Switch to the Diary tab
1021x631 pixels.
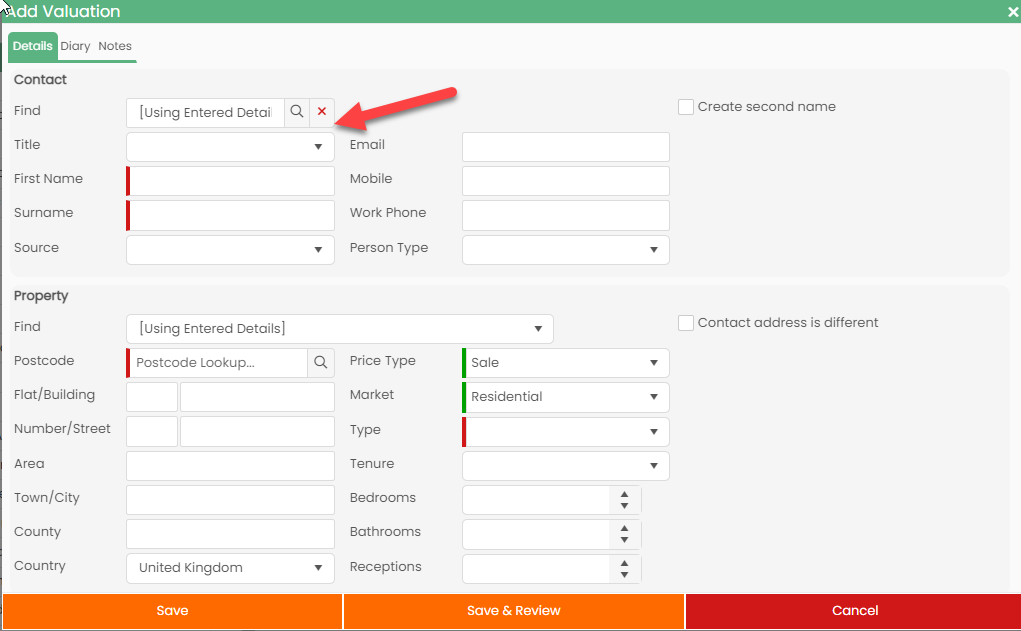[x=75, y=46]
